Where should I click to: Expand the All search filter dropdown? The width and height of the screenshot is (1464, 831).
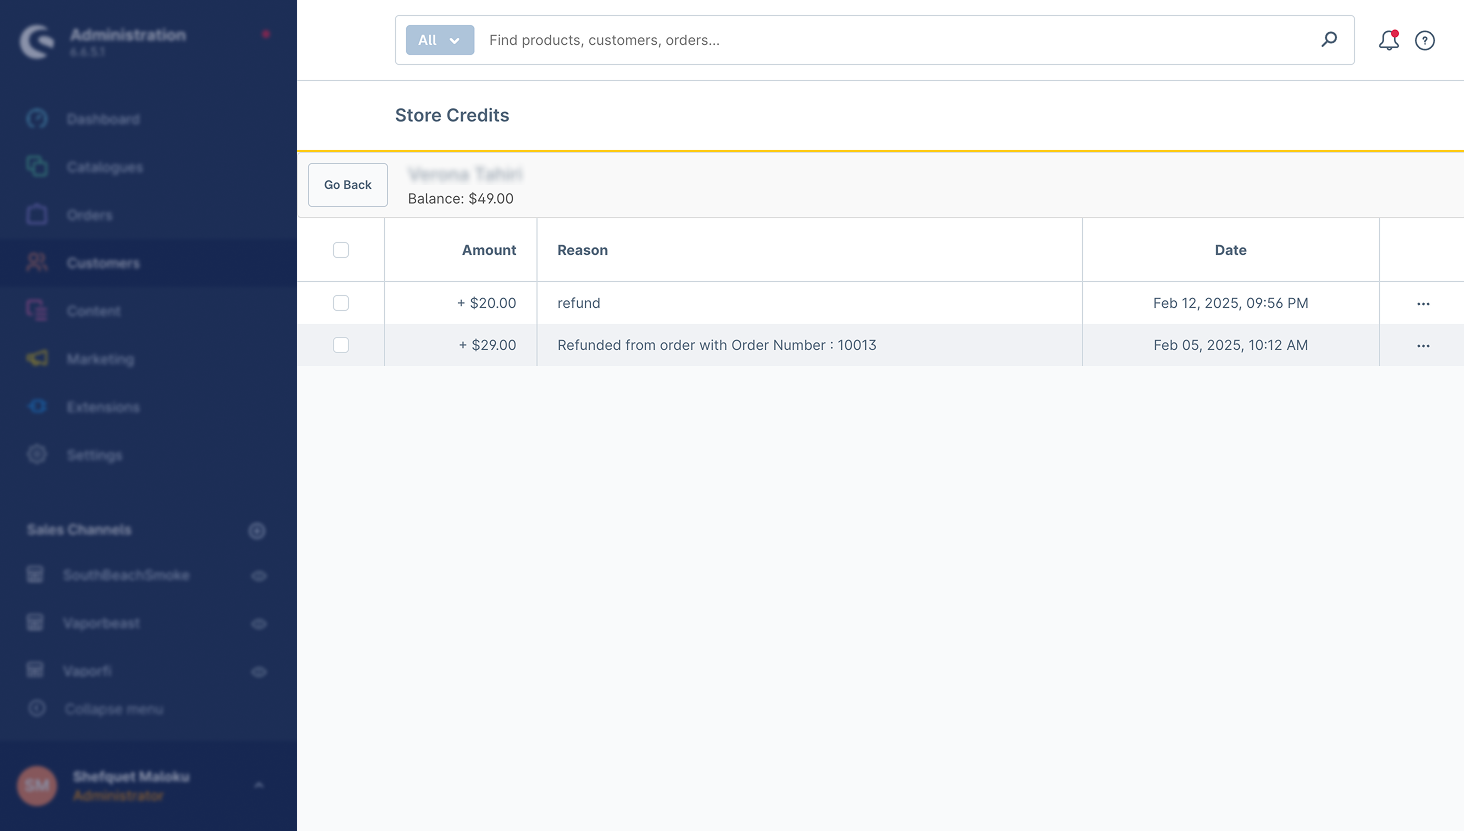(439, 40)
